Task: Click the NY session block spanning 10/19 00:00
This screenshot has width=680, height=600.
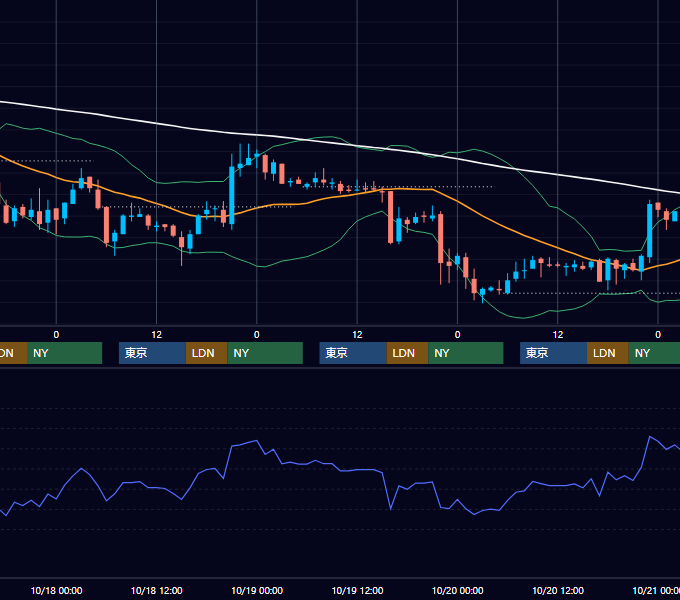Action: pos(265,353)
